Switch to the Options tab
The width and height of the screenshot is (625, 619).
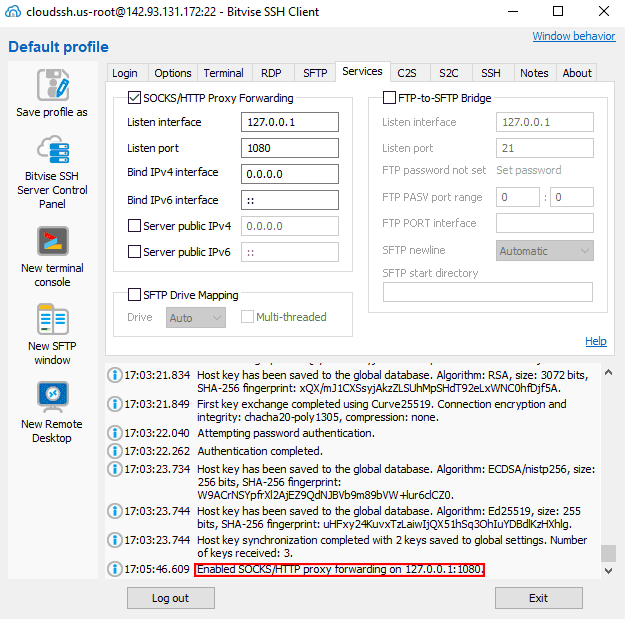pos(173,73)
